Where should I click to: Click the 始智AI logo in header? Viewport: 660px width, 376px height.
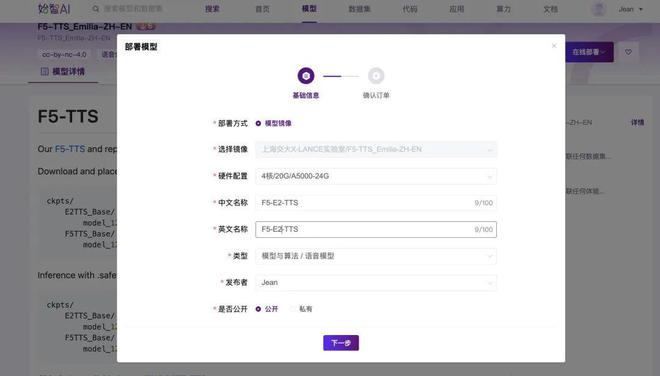tap(54, 9)
